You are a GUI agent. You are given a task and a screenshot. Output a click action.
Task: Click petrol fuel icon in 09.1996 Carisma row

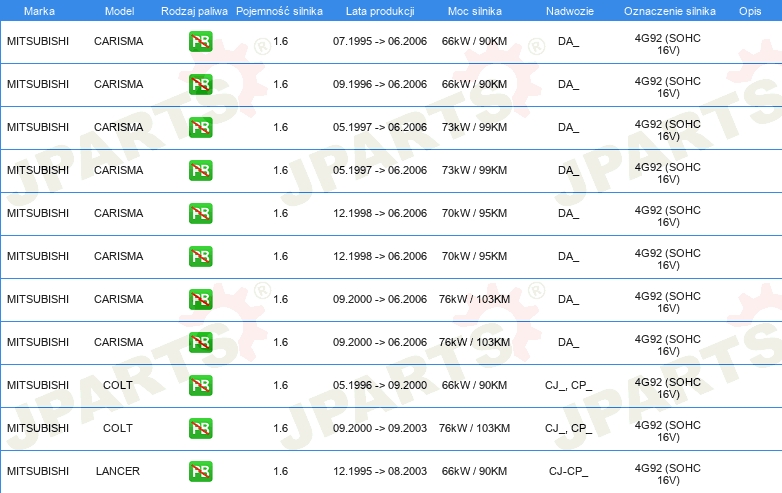pyautogui.click(x=200, y=84)
